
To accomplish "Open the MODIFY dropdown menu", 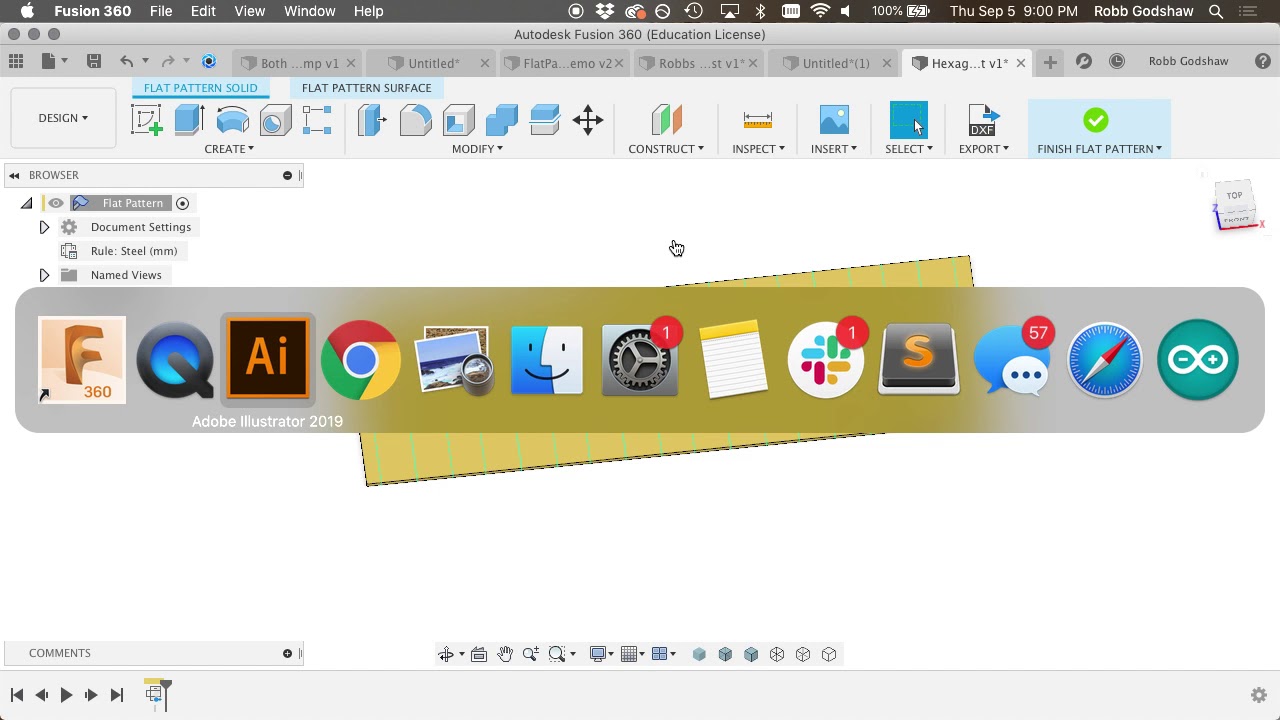I will [477, 149].
